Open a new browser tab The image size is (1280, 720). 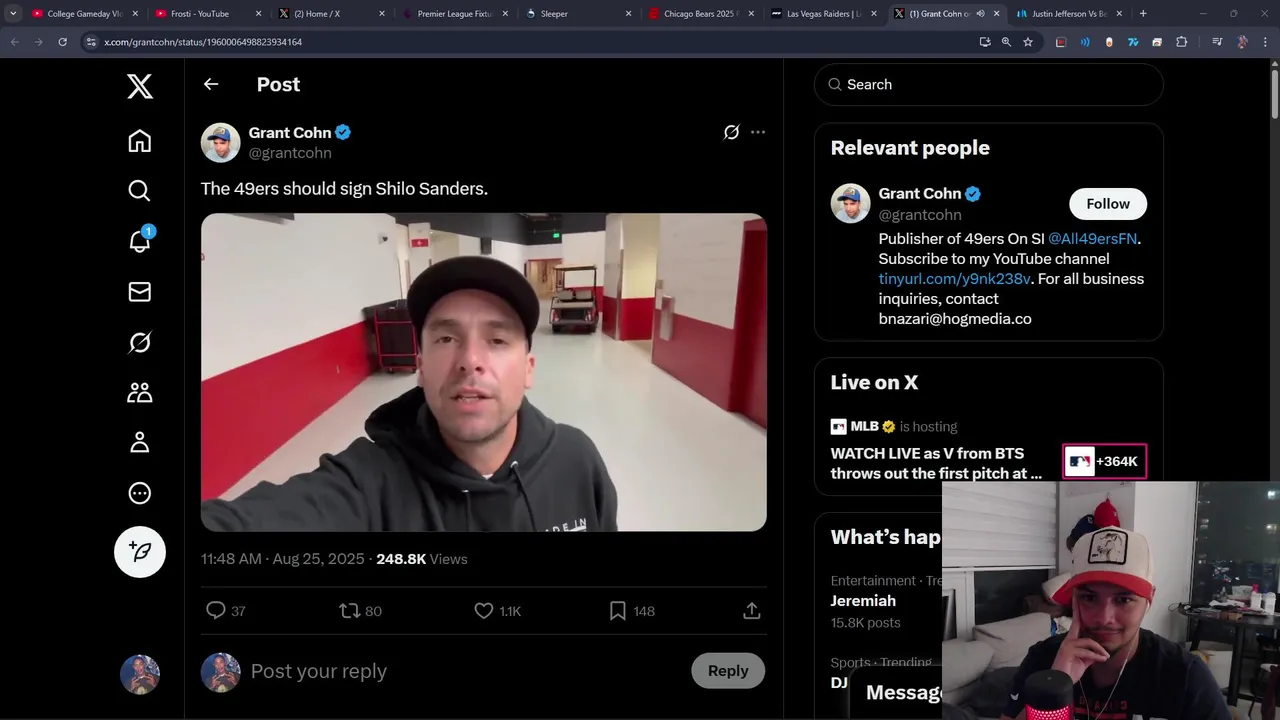(1143, 14)
